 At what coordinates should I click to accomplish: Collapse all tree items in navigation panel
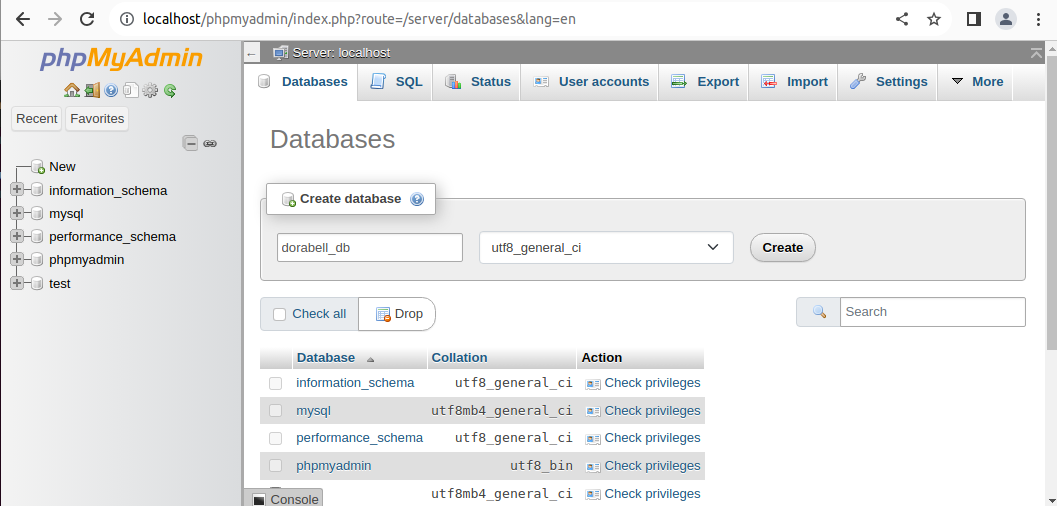pos(190,143)
